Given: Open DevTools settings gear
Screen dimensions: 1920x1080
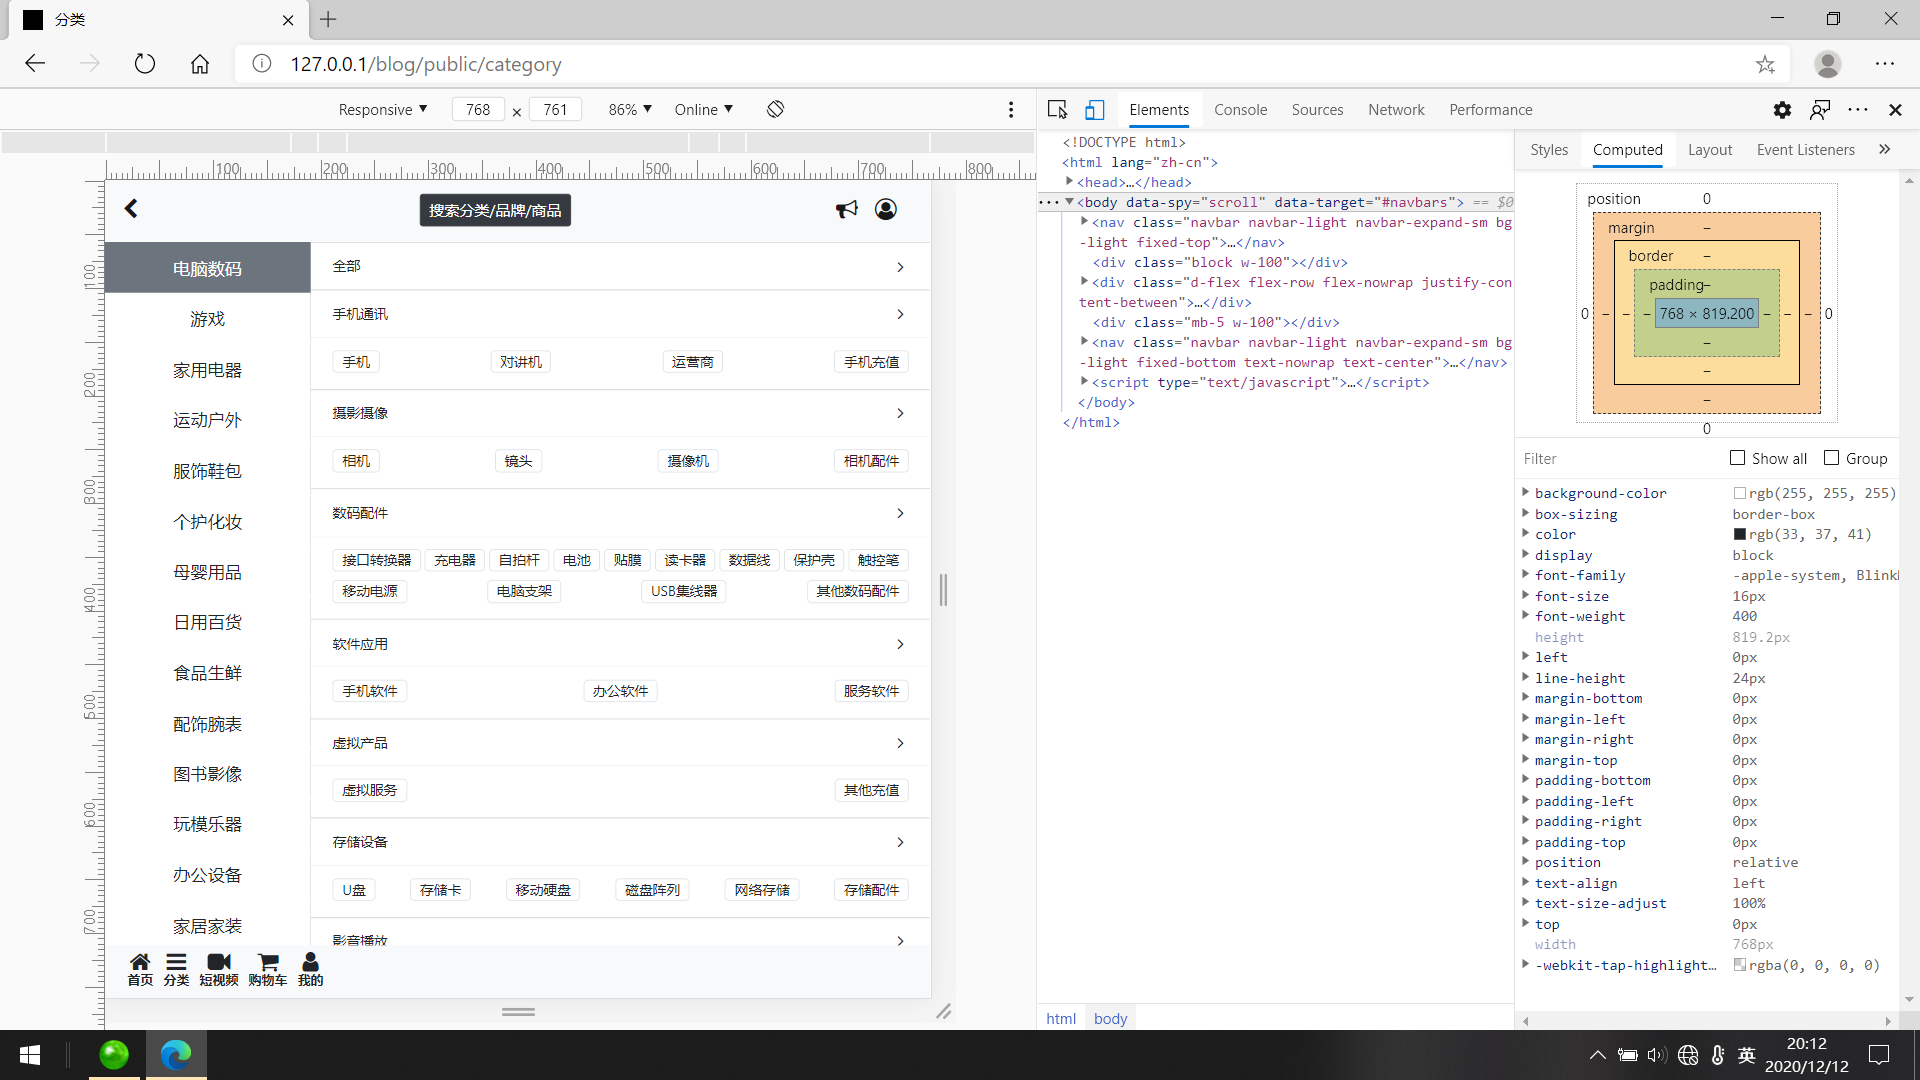Looking at the screenshot, I should pos(1782,109).
